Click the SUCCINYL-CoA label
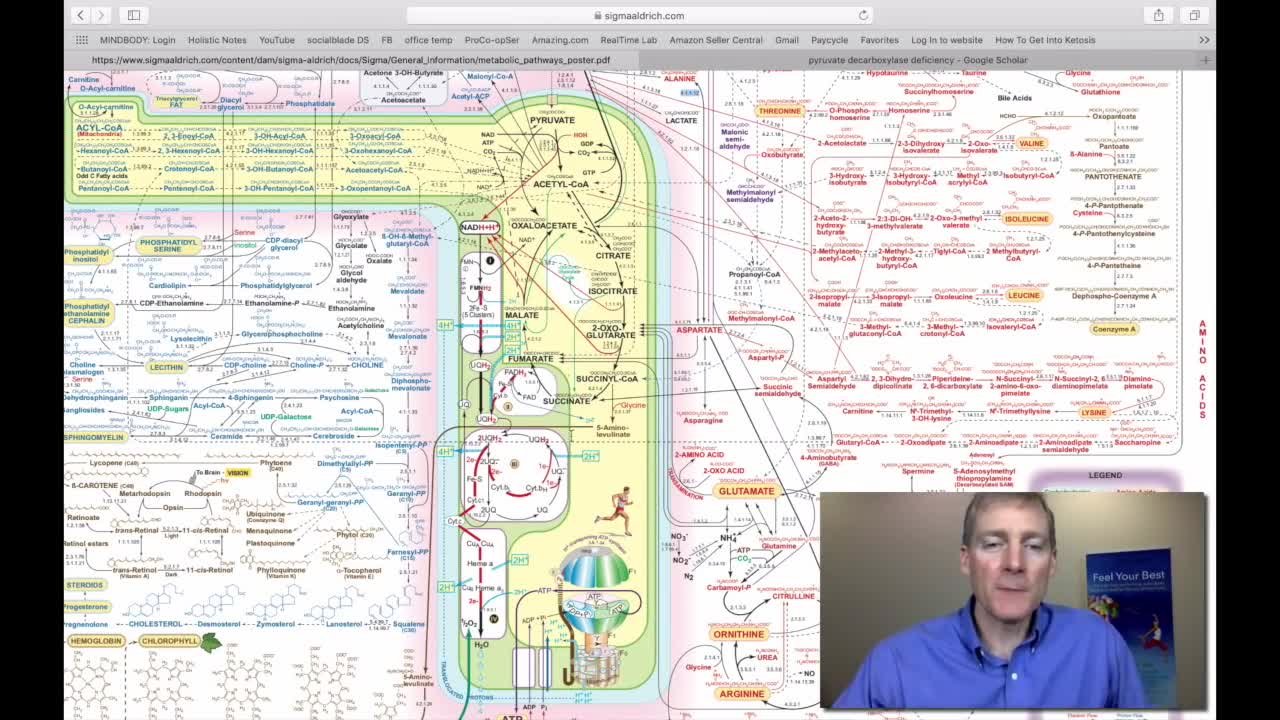Screen dimensions: 1280x720 click(x=607, y=379)
